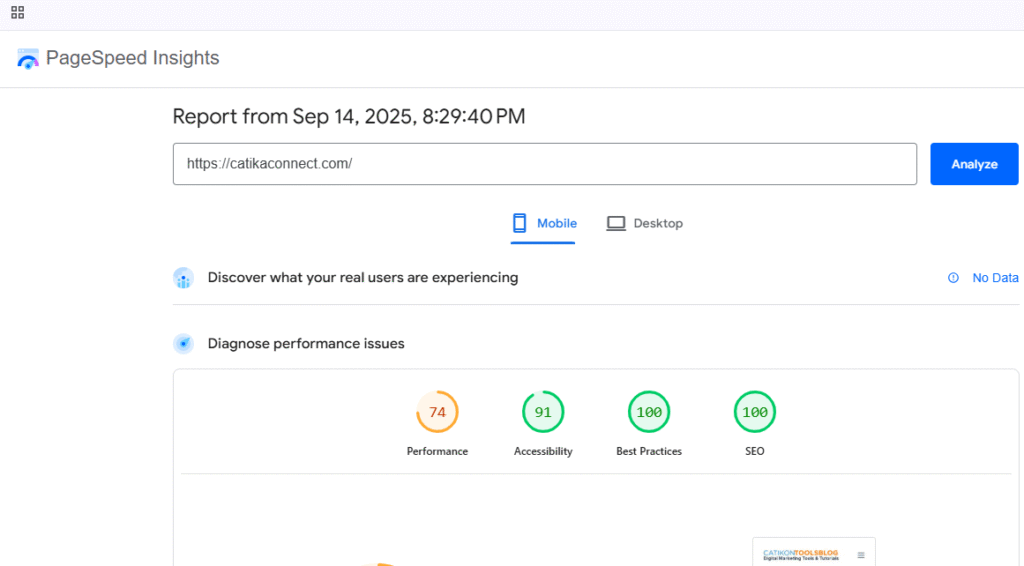Select the Accessibility score gauge showing 91

[x=543, y=412]
